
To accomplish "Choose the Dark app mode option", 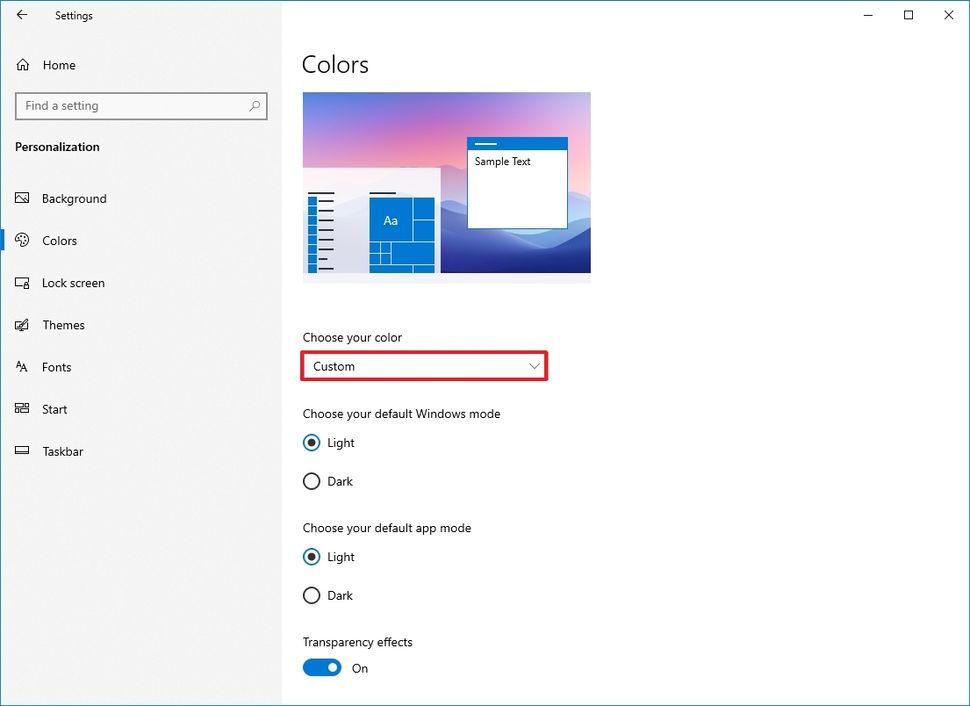I will tap(312, 595).
